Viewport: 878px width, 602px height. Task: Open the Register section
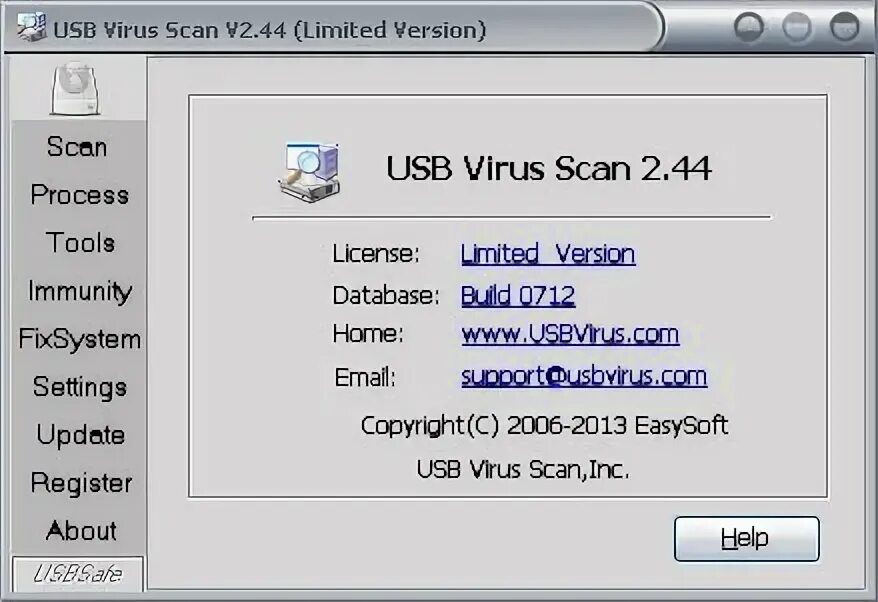click(x=81, y=483)
